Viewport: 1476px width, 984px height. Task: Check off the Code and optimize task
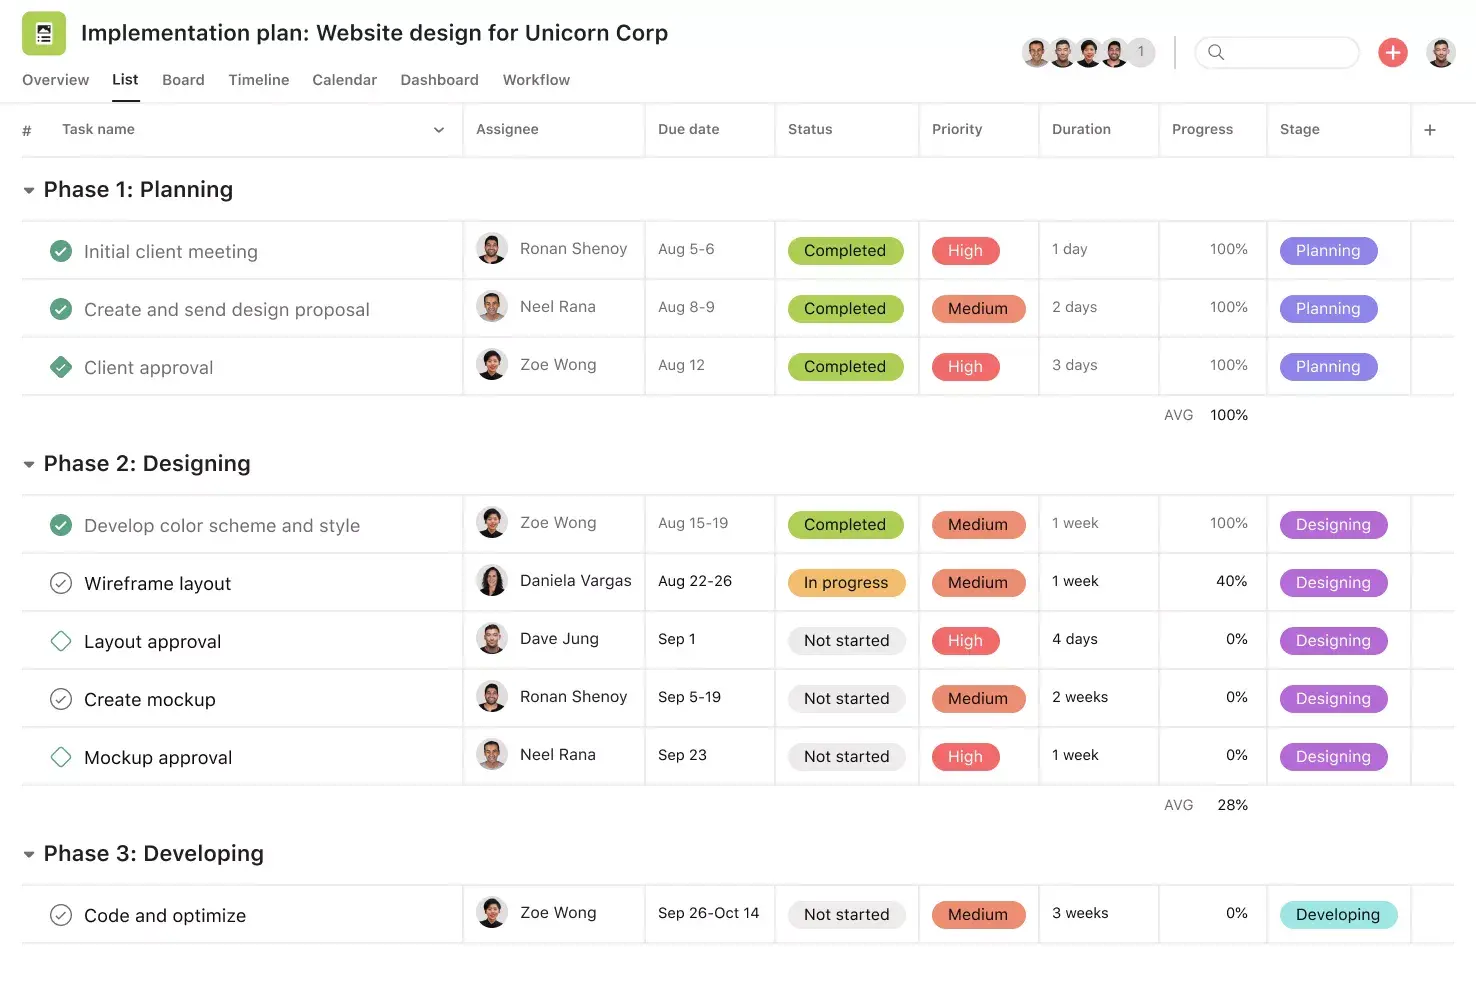click(61, 914)
